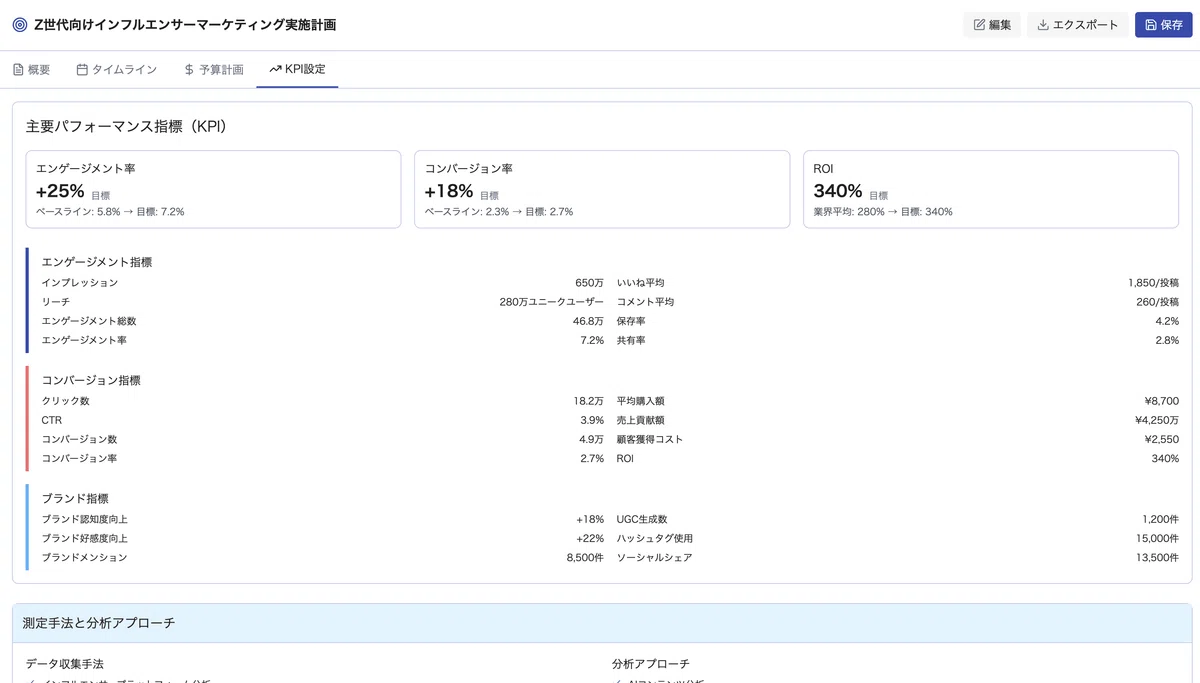
Task: Click the エンゲージメント指標 section heading
Action: pos(97,262)
